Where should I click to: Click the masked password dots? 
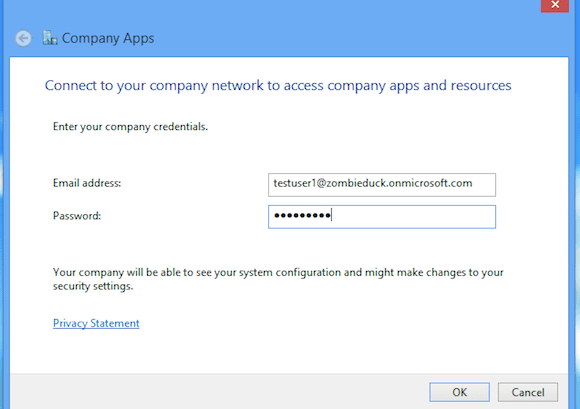(x=302, y=215)
